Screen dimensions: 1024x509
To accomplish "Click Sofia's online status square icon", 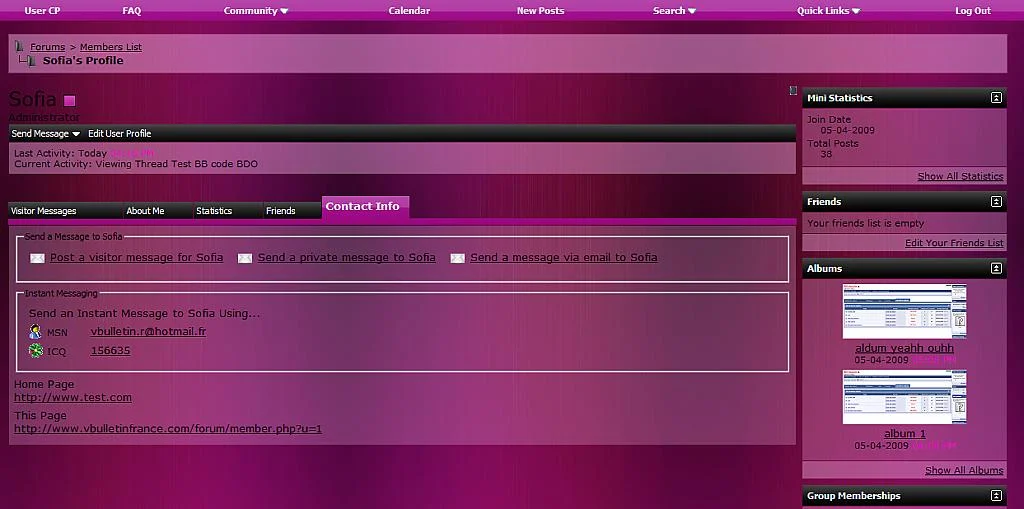I will tap(70, 100).
